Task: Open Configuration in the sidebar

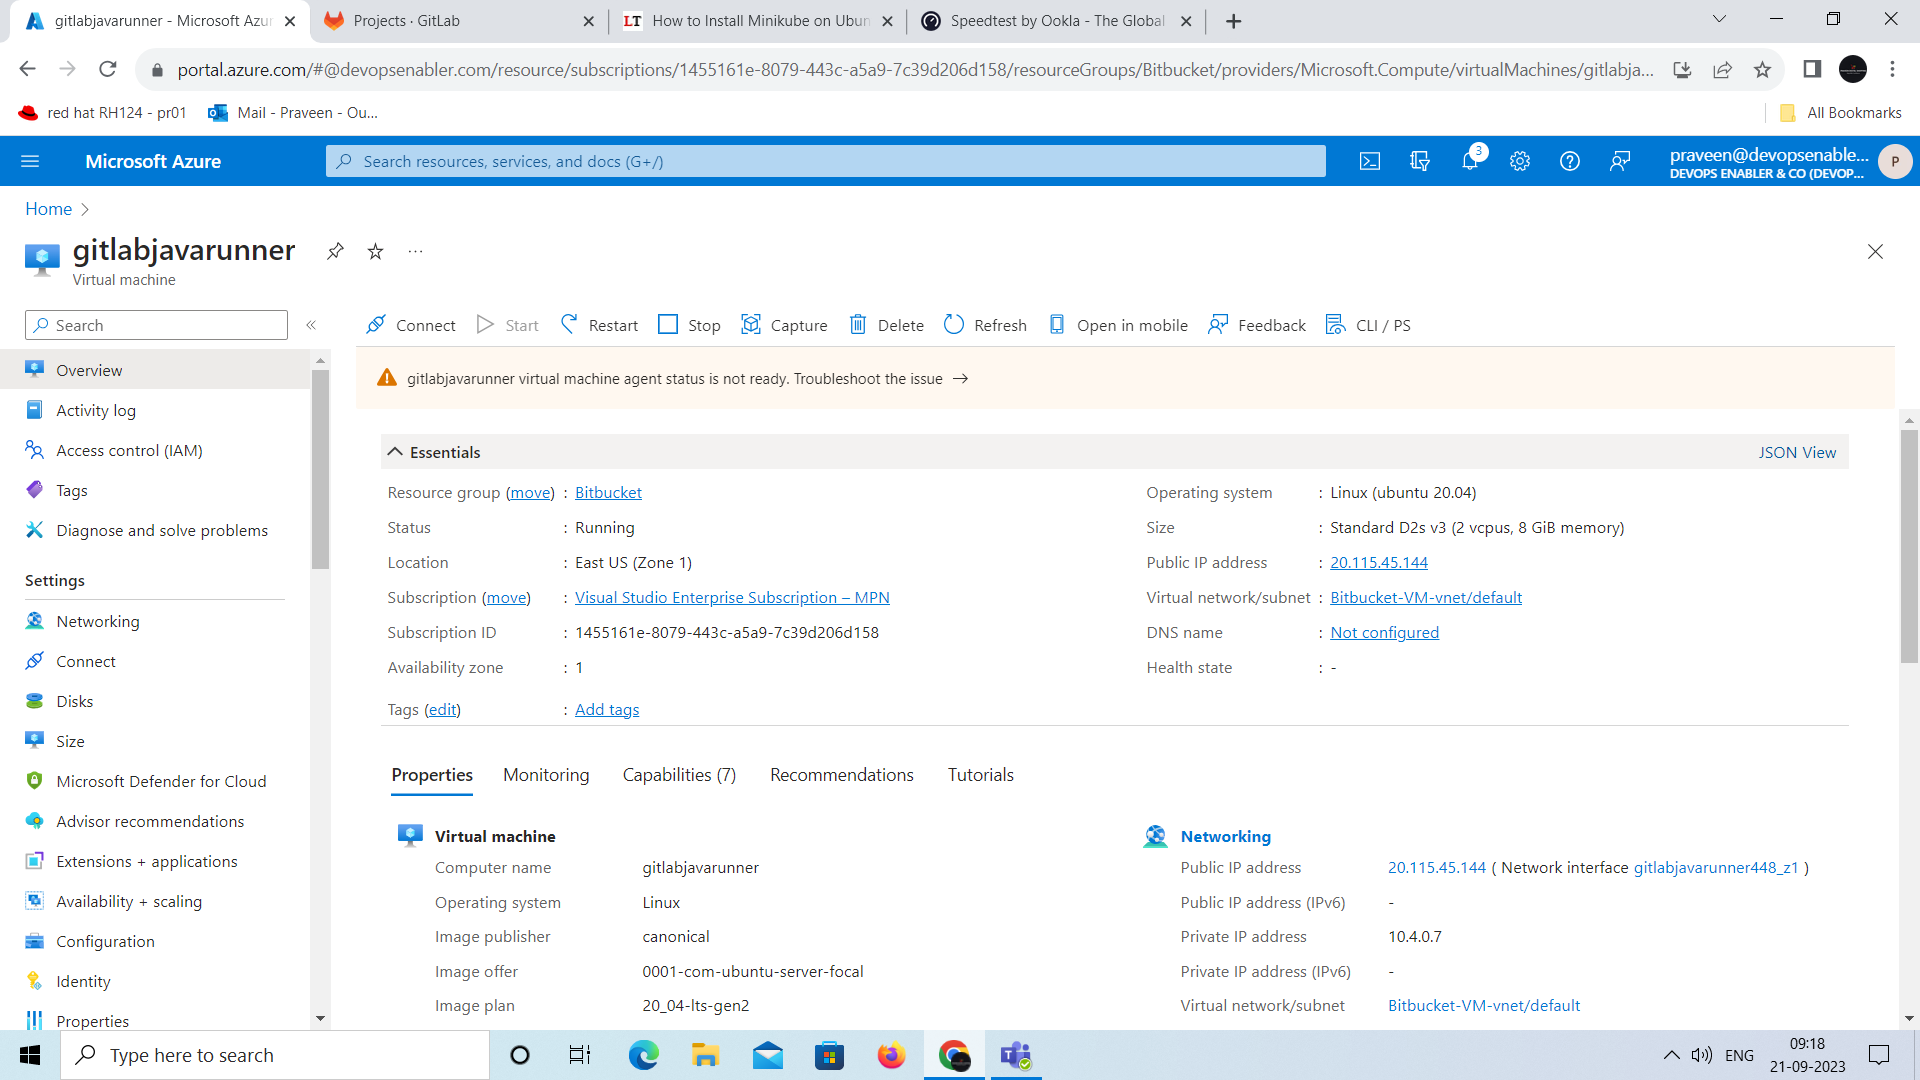Action: (x=105, y=941)
